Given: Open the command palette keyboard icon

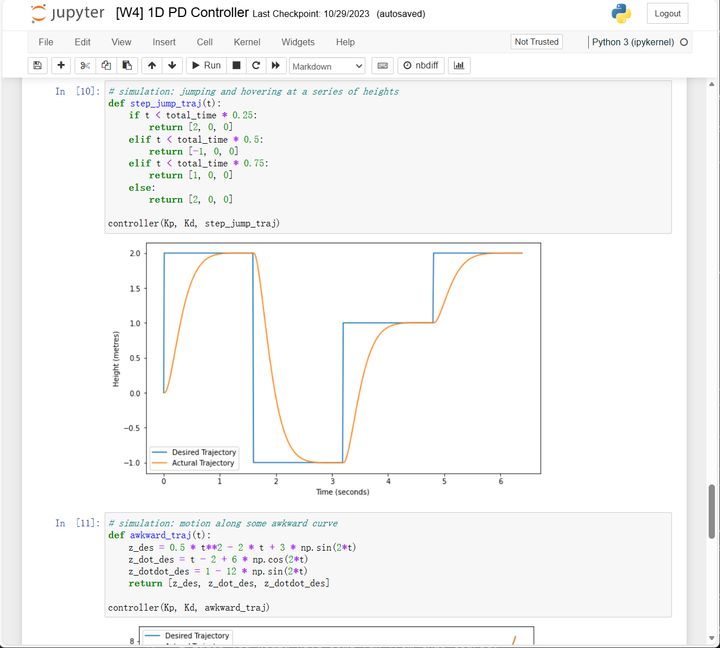Looking at the screenshot, I should coord(382,65).
